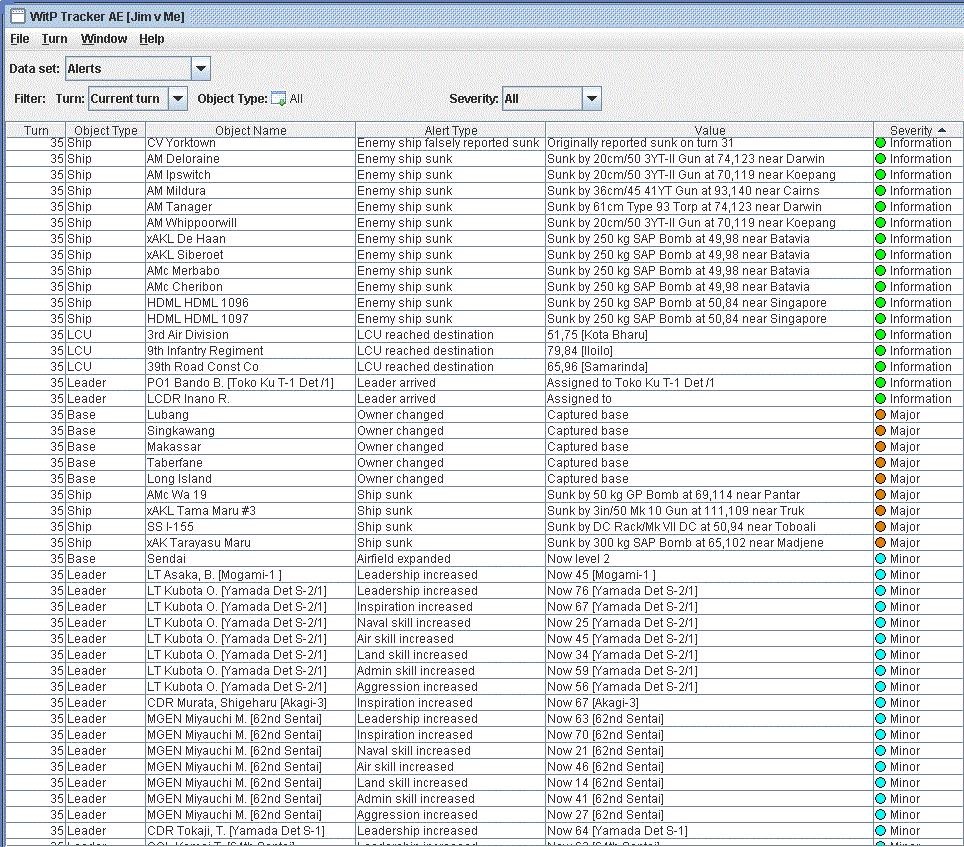The image size is (964, 847).
Task: Open the Data set dropdown
Action: pos(200,69)
